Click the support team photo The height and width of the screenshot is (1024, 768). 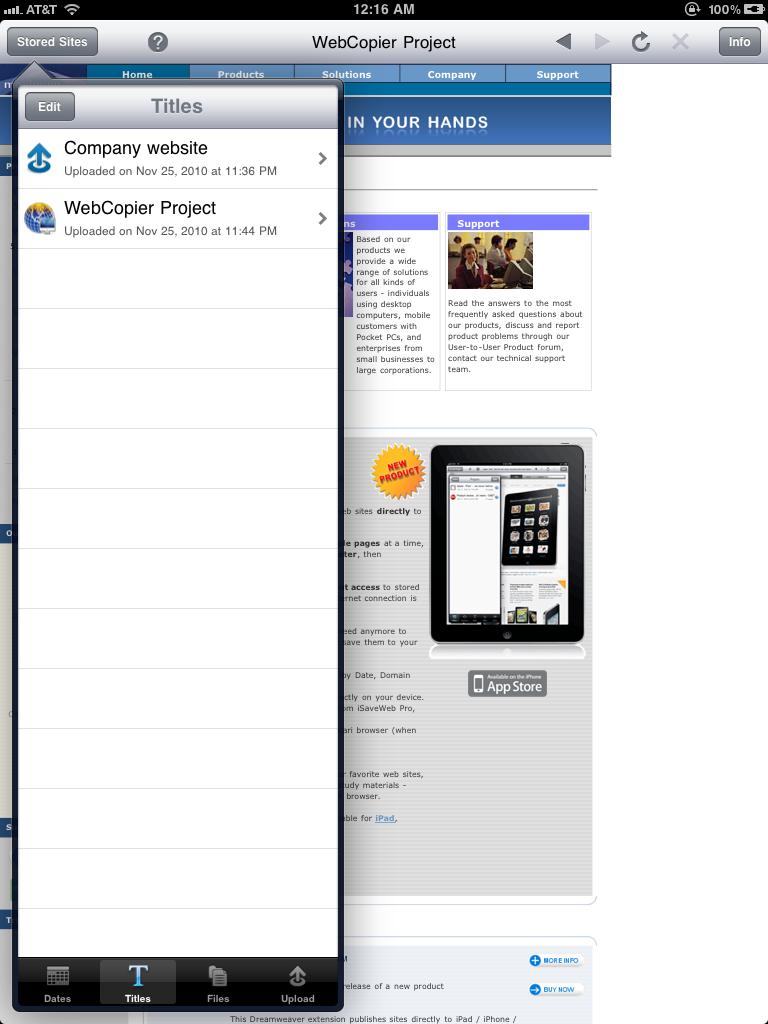click(490, 261)
